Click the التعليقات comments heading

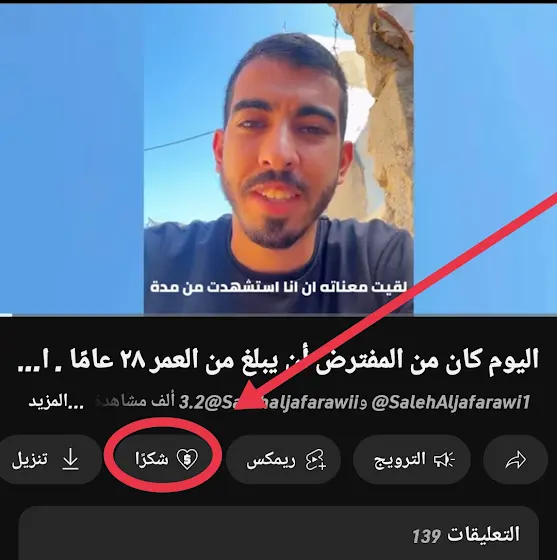tap(483, 535)
